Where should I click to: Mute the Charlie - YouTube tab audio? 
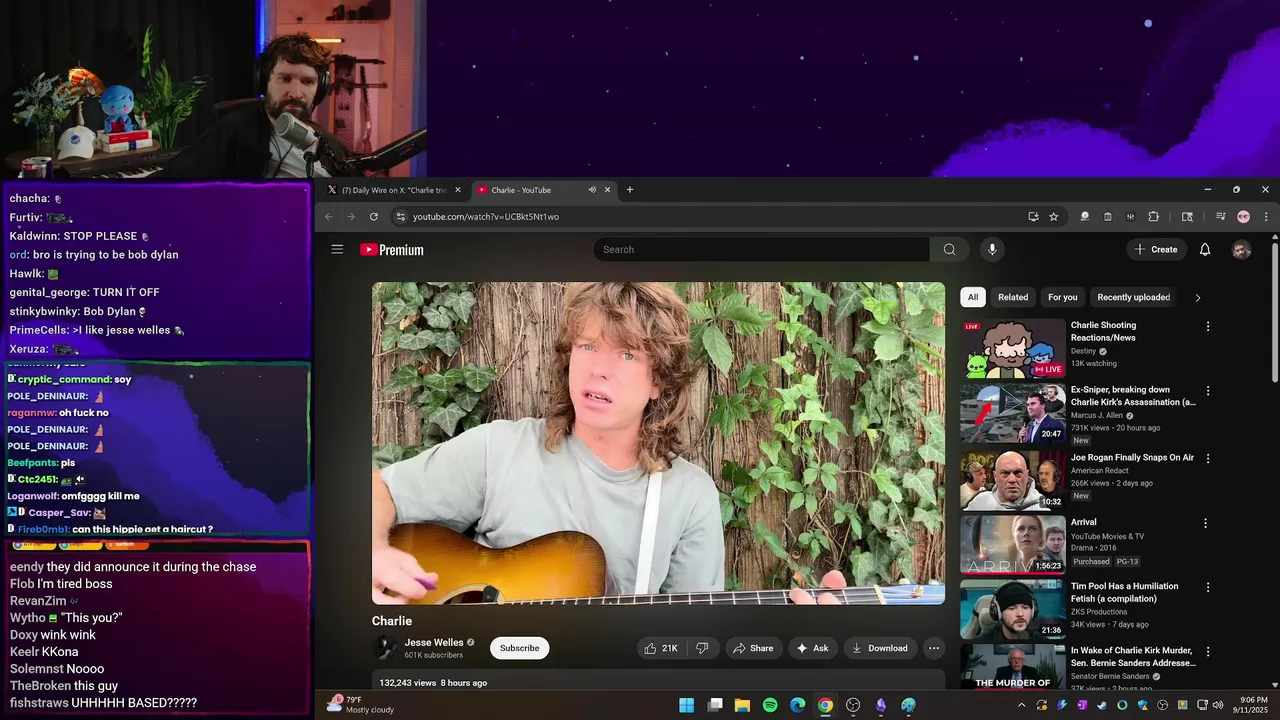pos(592,190)
